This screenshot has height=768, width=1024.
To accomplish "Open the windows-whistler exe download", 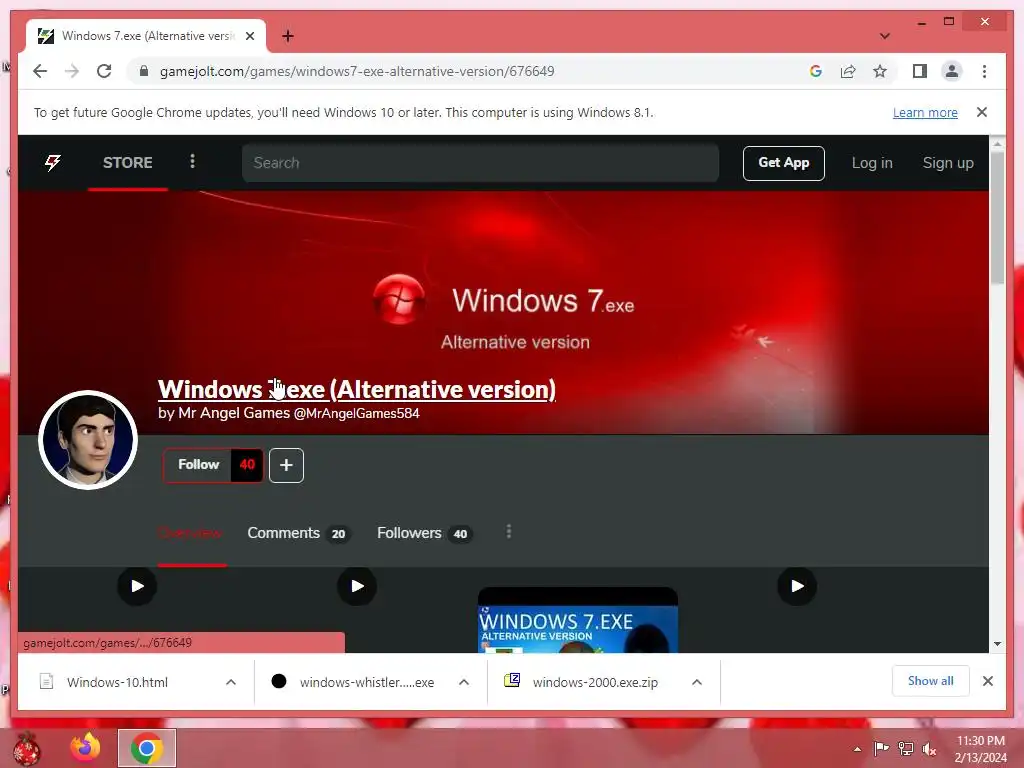I will click(353, 682).
